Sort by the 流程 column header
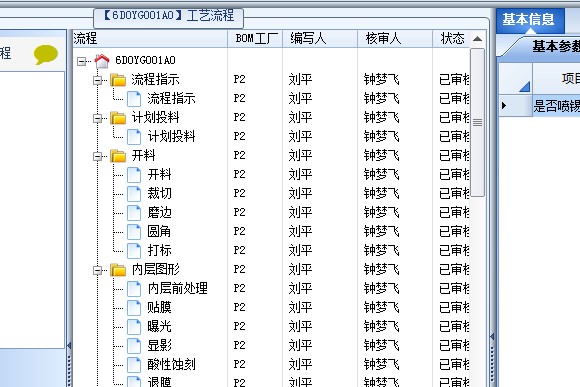580x387 pixels. pos(150,38)
